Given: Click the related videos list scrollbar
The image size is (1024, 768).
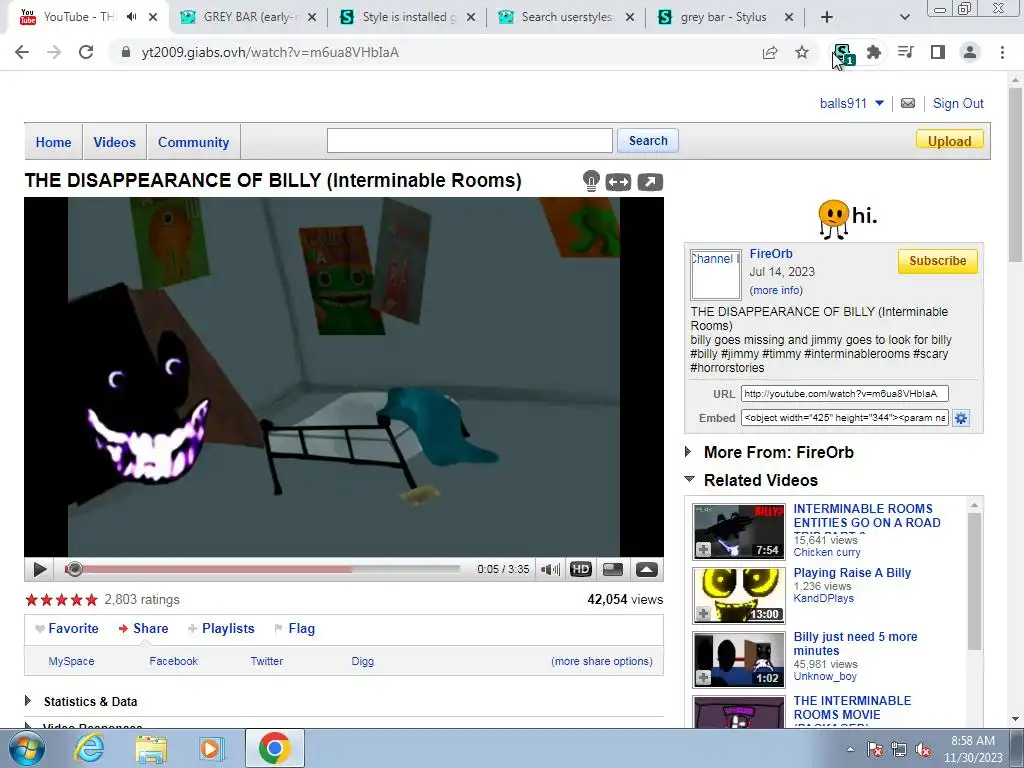Looking at the screenshot, I should click(974, 581).
